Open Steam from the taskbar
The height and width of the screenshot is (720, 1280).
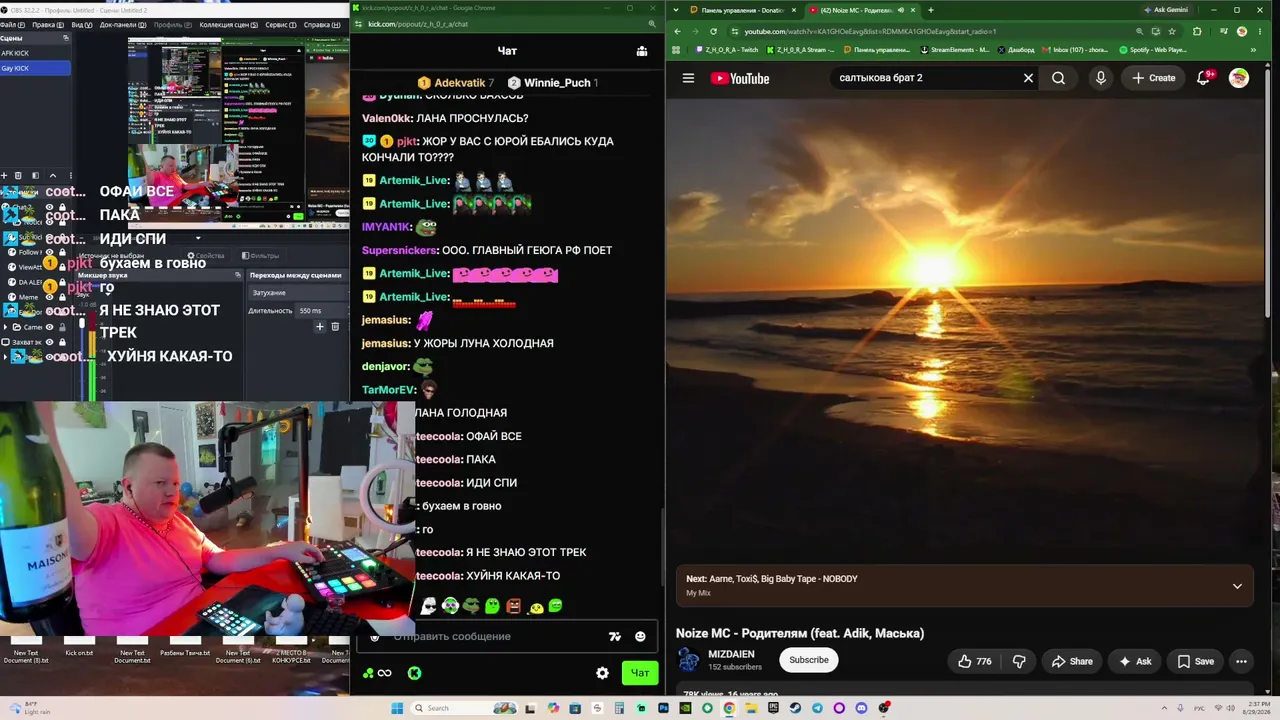[x=795, y=708]
